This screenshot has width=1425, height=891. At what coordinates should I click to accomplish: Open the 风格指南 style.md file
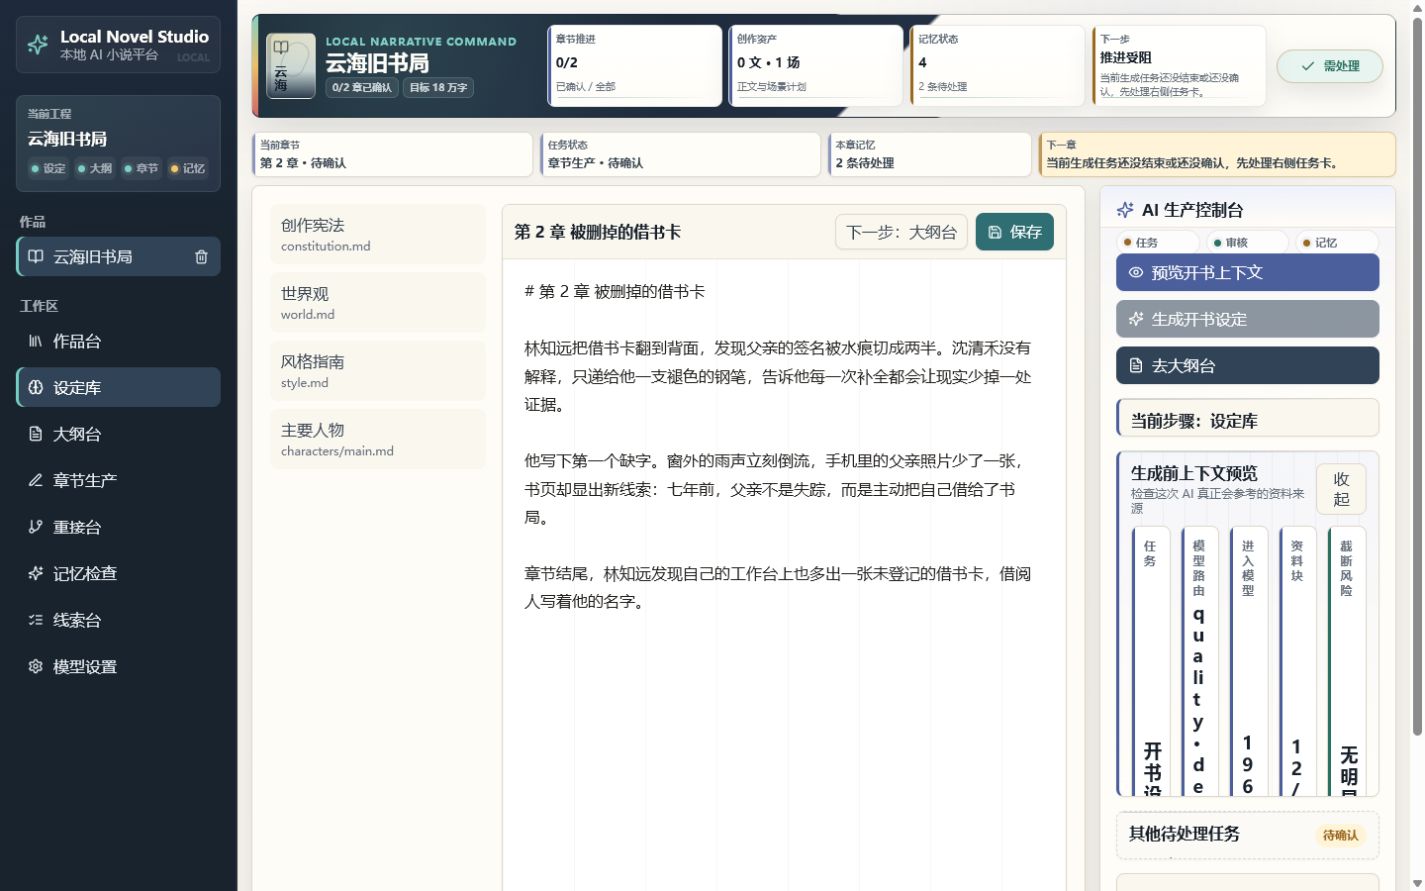click(378, 371)
